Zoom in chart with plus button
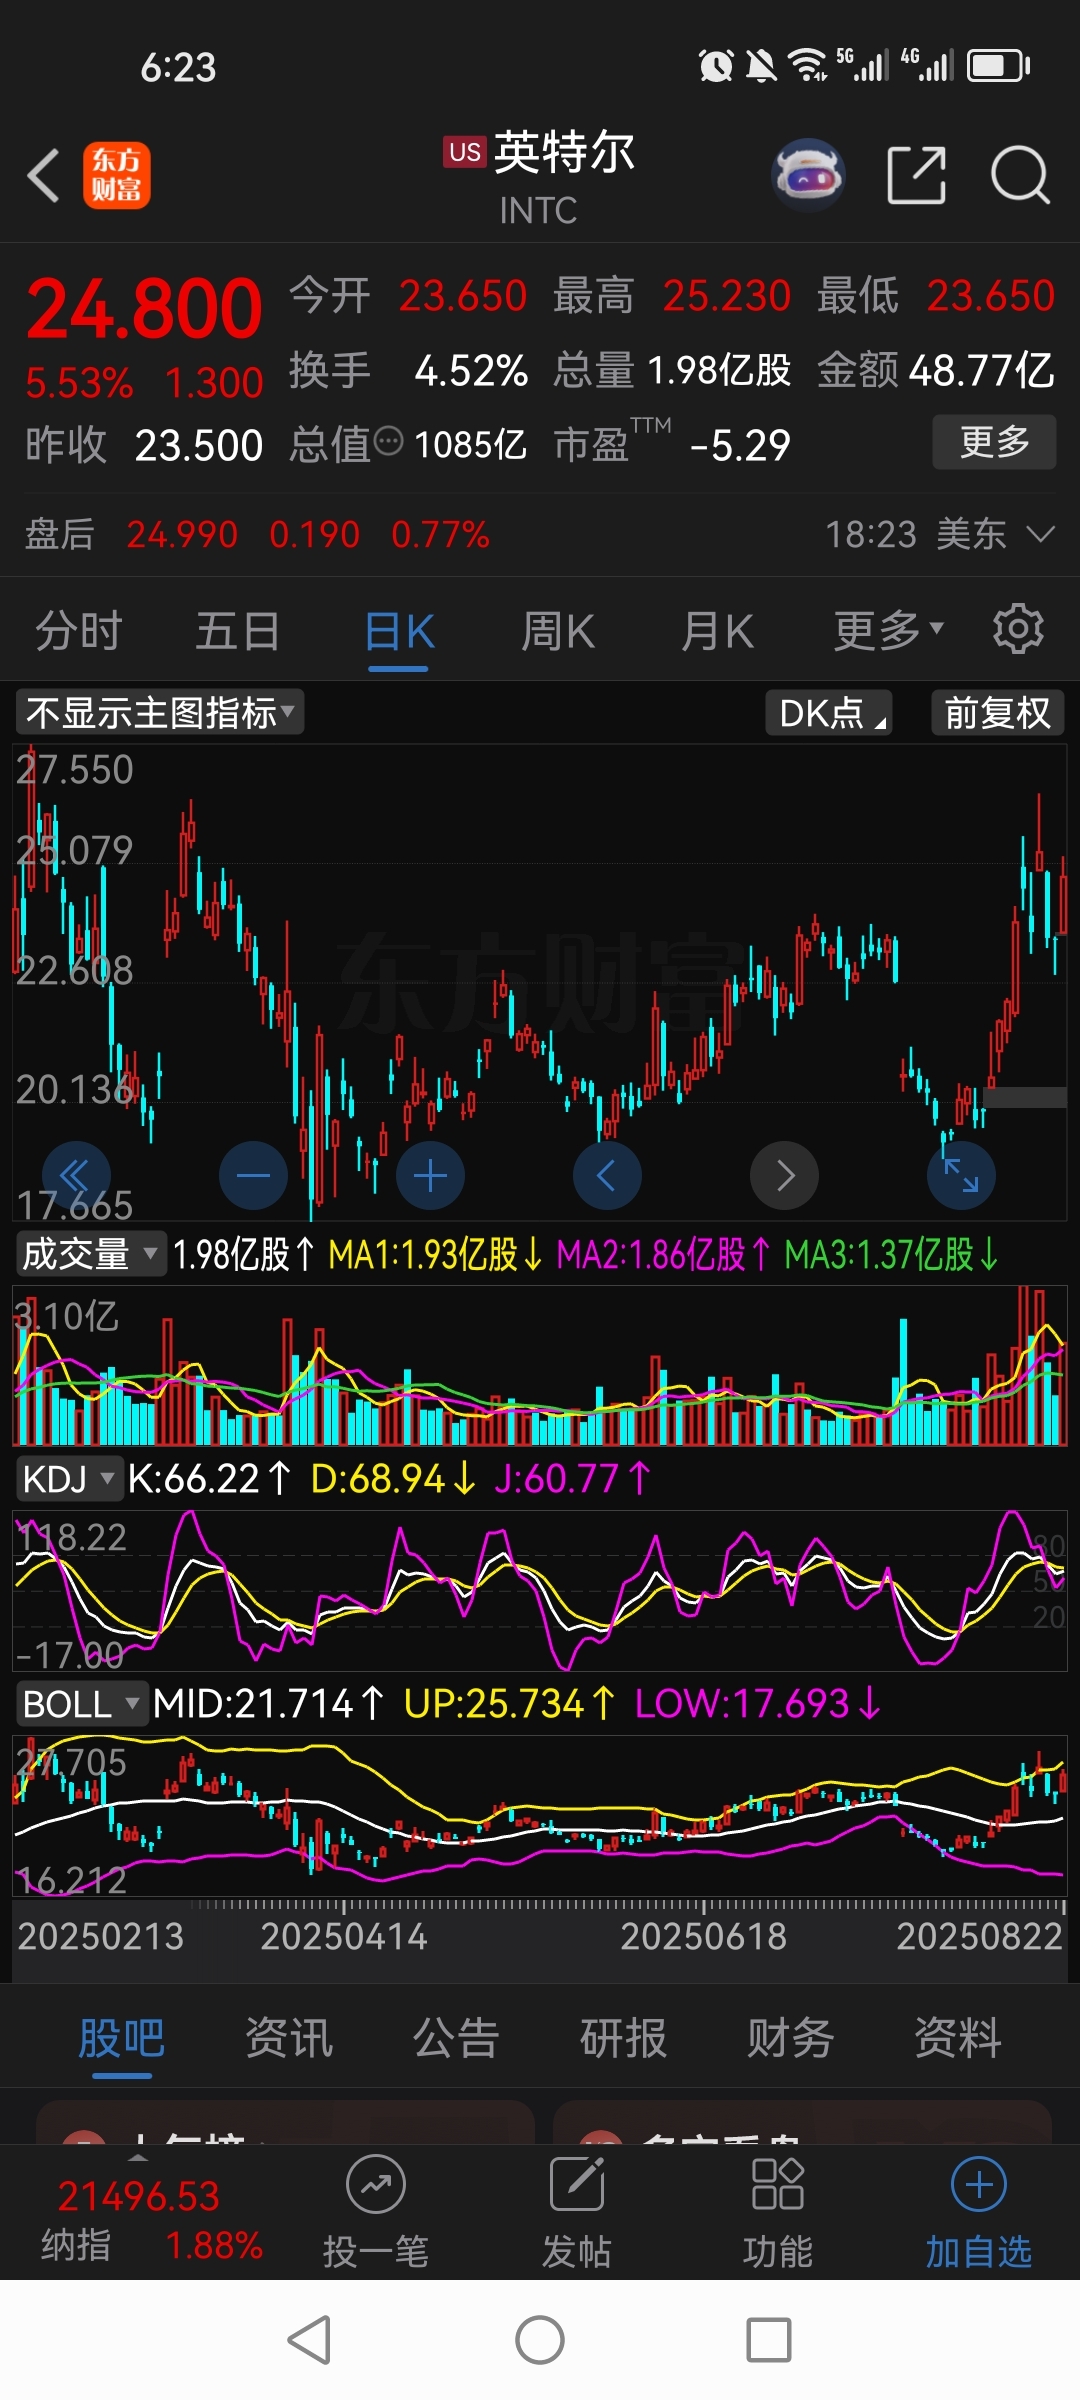Viewport: 1080px width, 2400px height. click(430, 1175)
